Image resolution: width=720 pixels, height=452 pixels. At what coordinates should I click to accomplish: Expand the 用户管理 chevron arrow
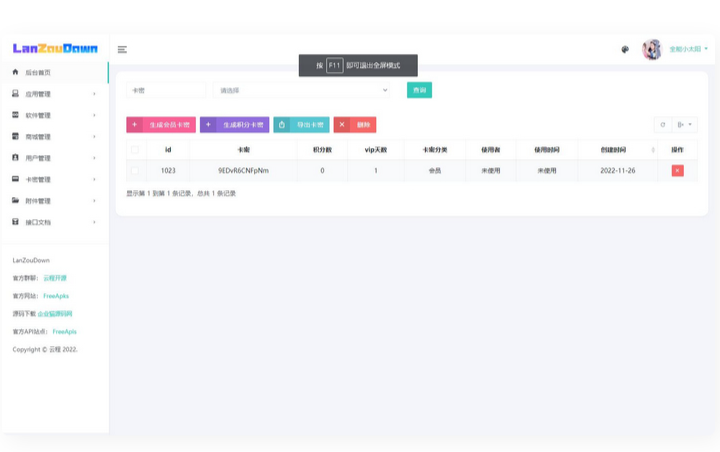point(94,158)
